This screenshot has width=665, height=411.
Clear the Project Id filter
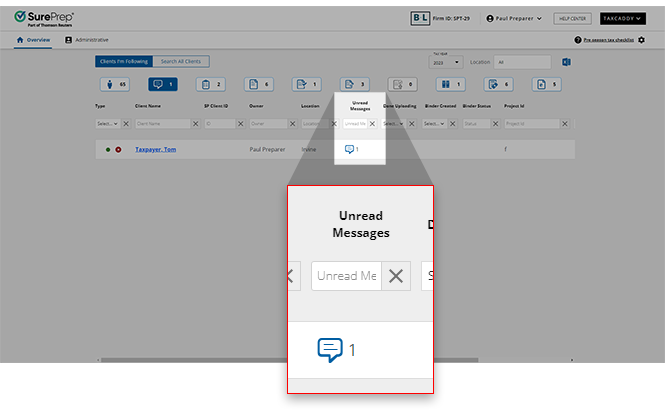[565, 124]
